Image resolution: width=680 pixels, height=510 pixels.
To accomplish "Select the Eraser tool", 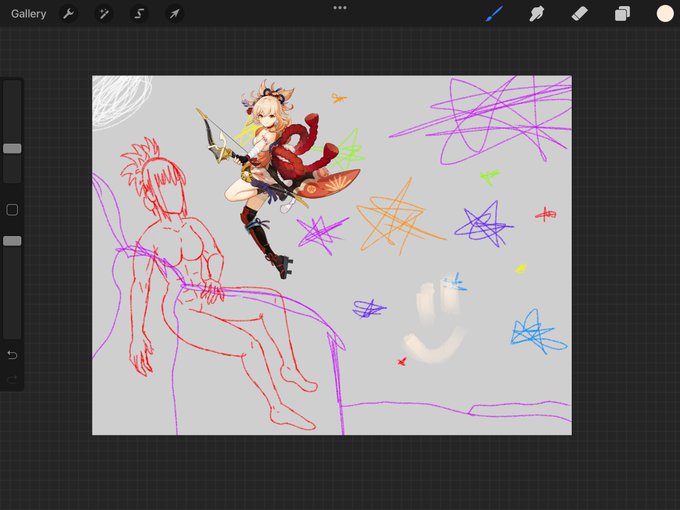I will (579, 13).
